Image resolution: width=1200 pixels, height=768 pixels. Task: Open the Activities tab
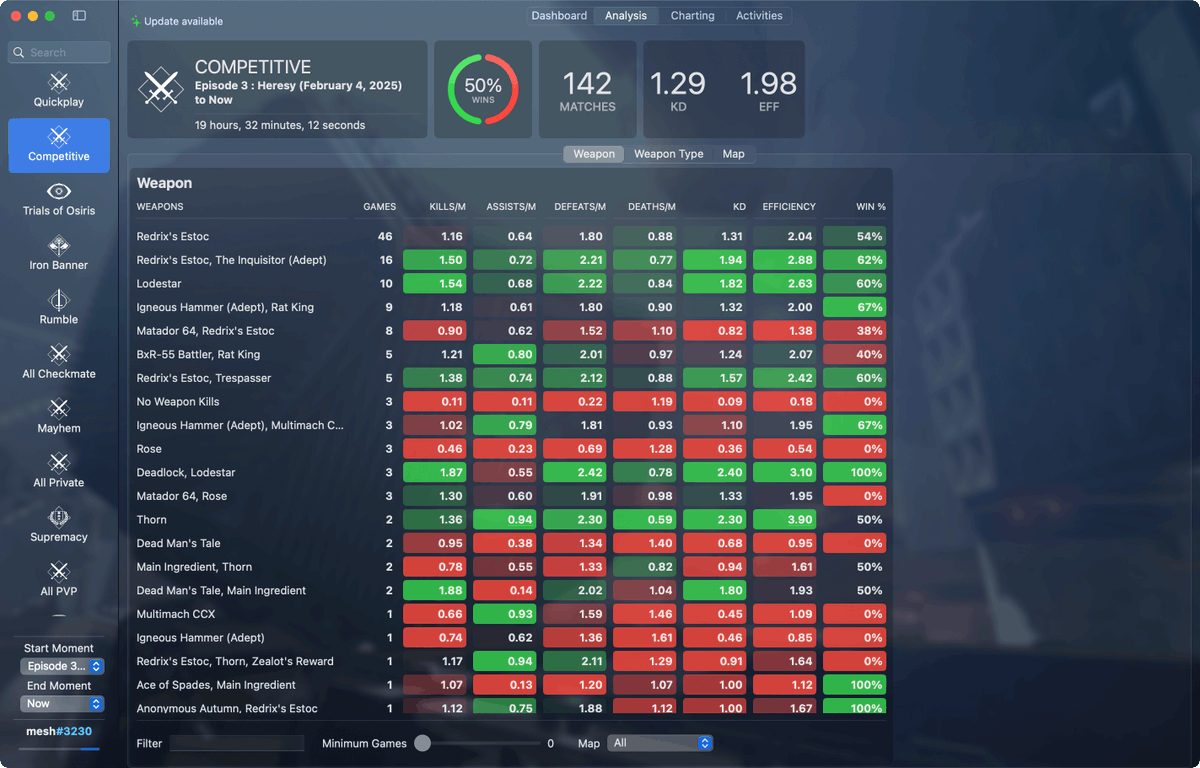point(759,15)
